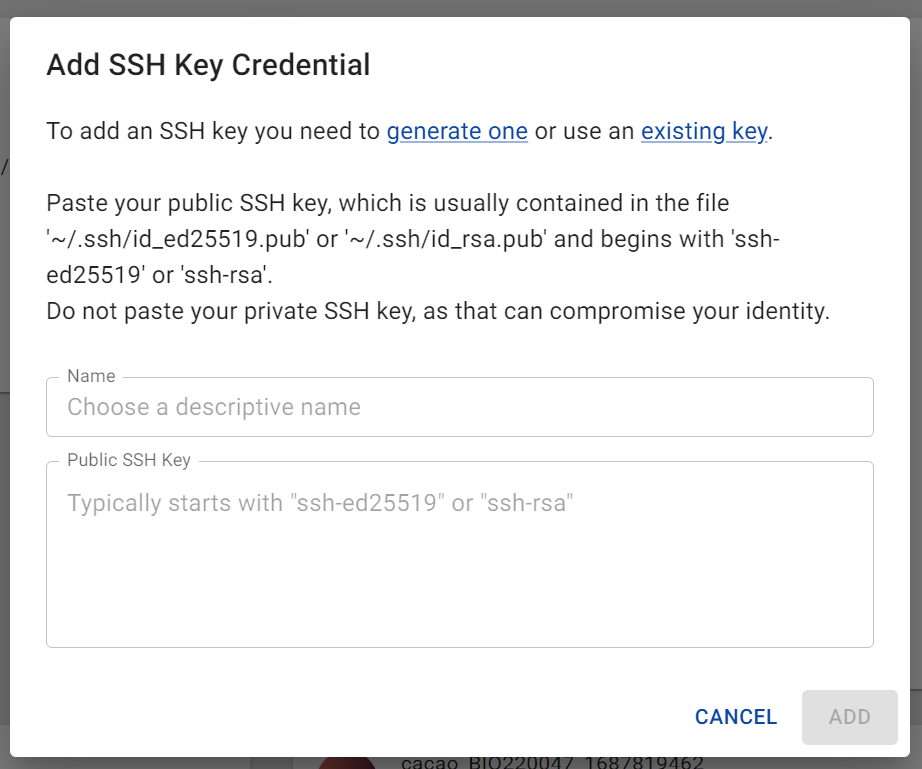Click the greyed-out ADD button
Viewport: 922px width, 769px height.
click(850, 717)
